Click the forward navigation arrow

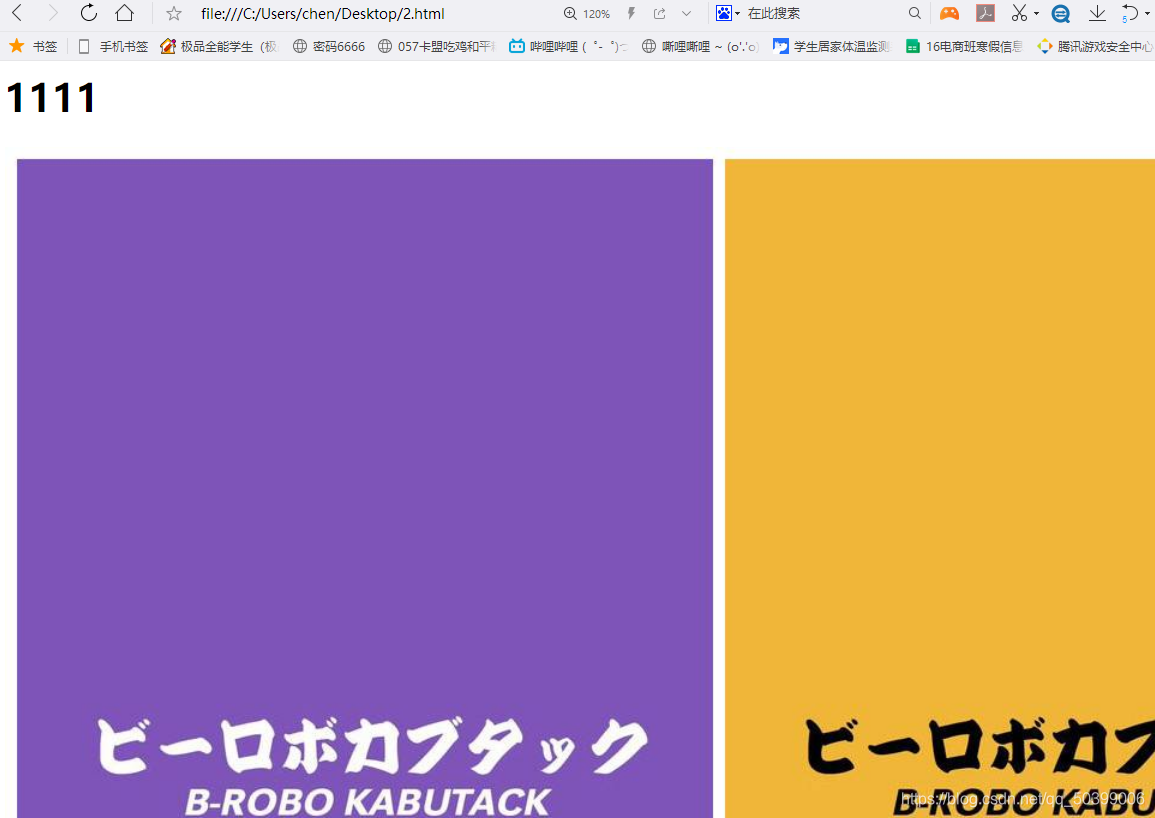[52, 13]
